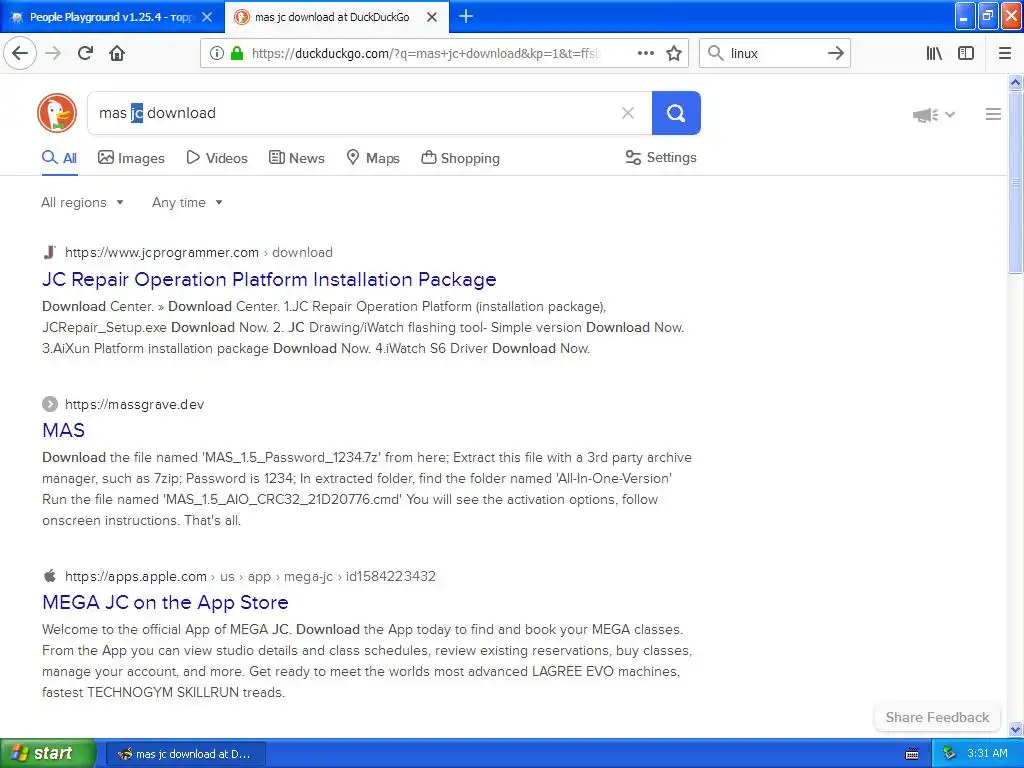Click the browser forward arrow

[53, 53]
